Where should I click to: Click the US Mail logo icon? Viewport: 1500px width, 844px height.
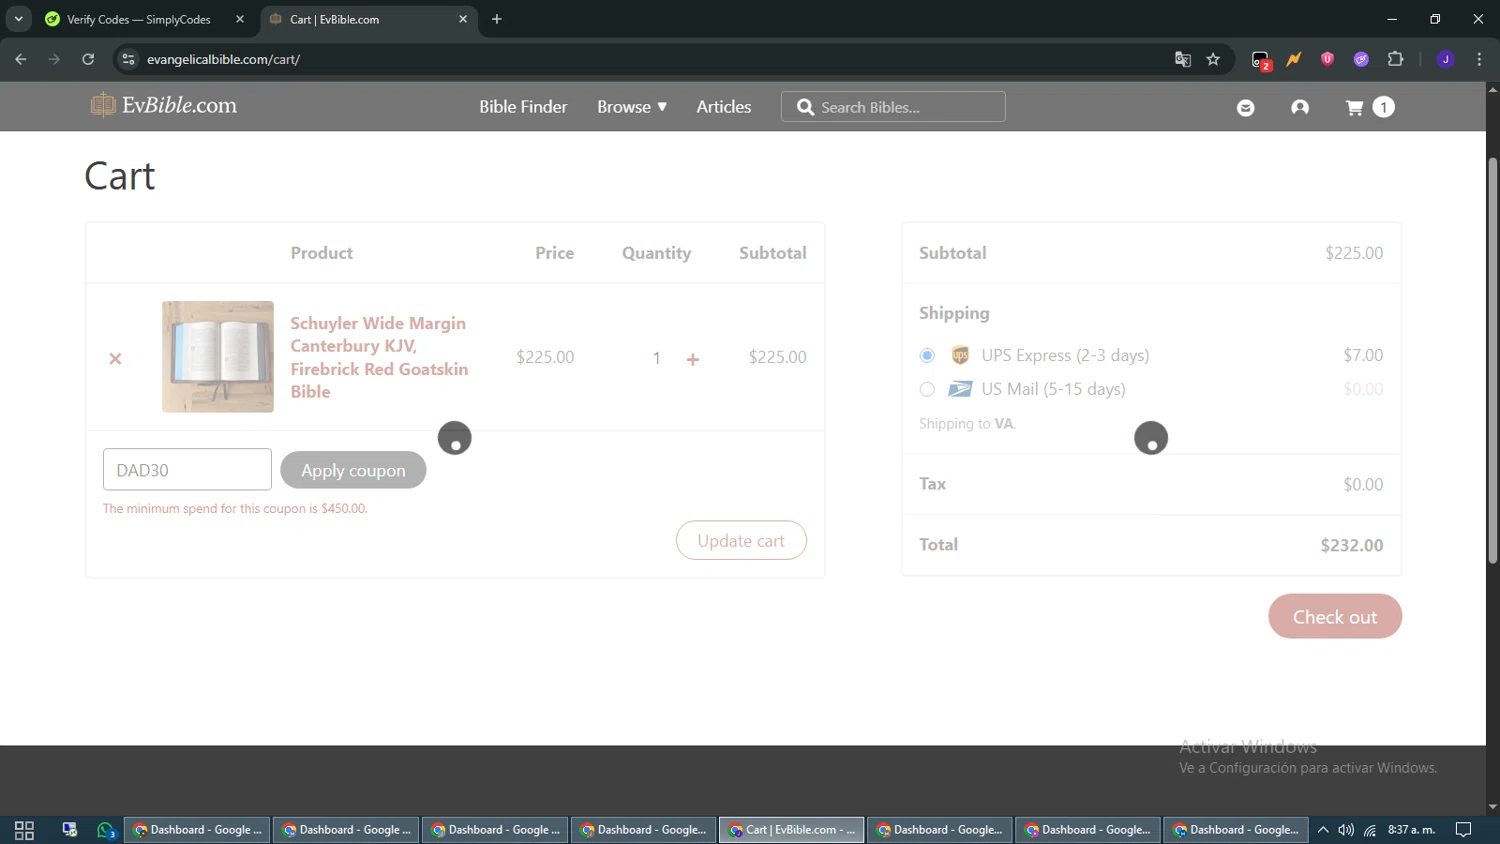pos(960,389)
